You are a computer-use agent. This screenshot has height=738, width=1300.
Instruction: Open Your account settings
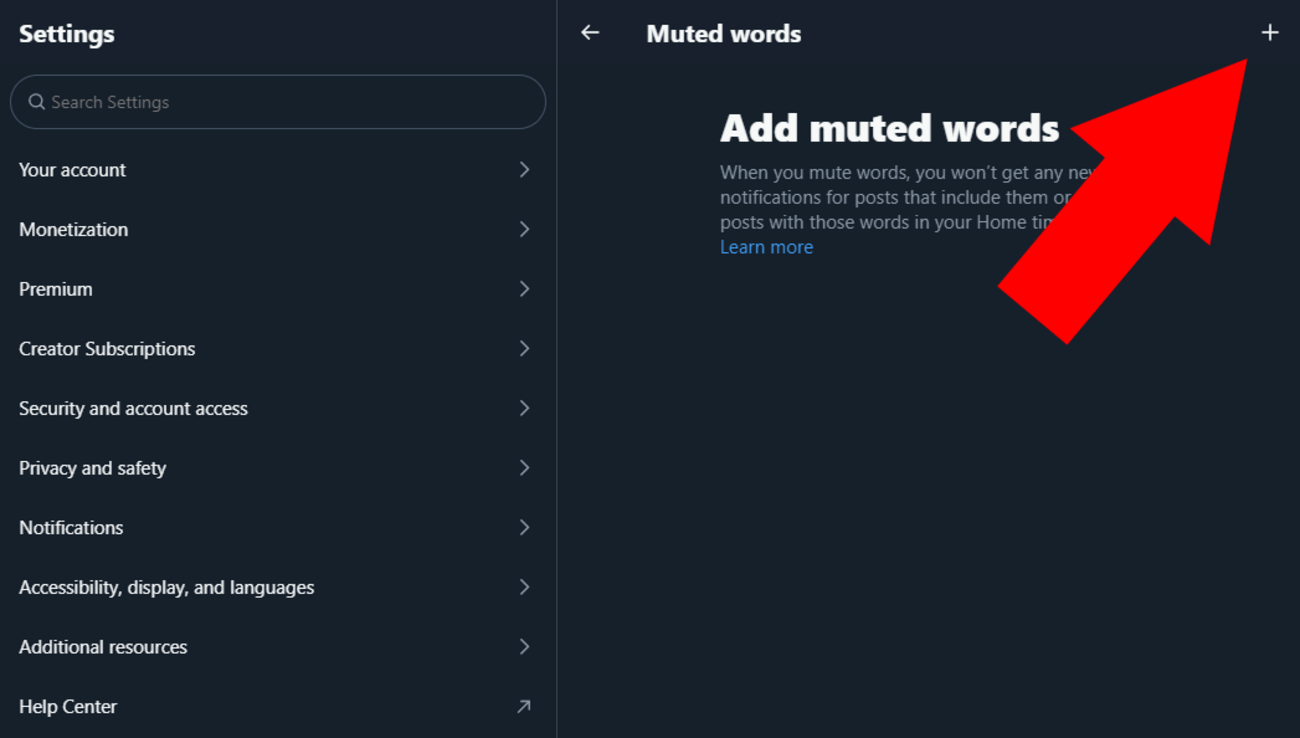click(x=73, y=170)
